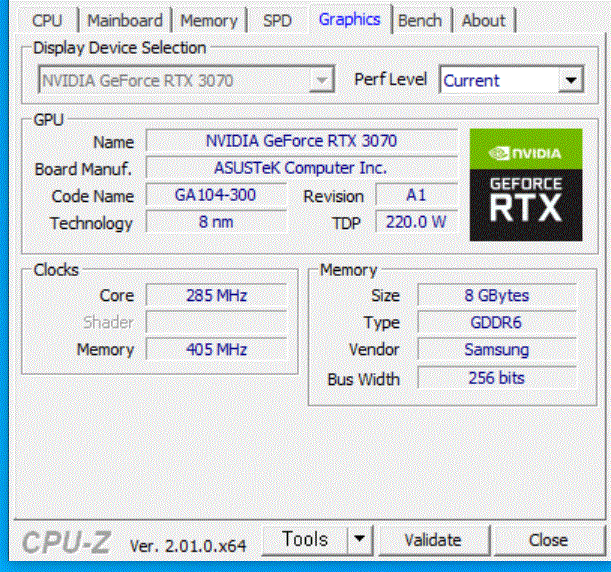Click the Tools button
The image size is (611, 572).
(x=304, y=540)
